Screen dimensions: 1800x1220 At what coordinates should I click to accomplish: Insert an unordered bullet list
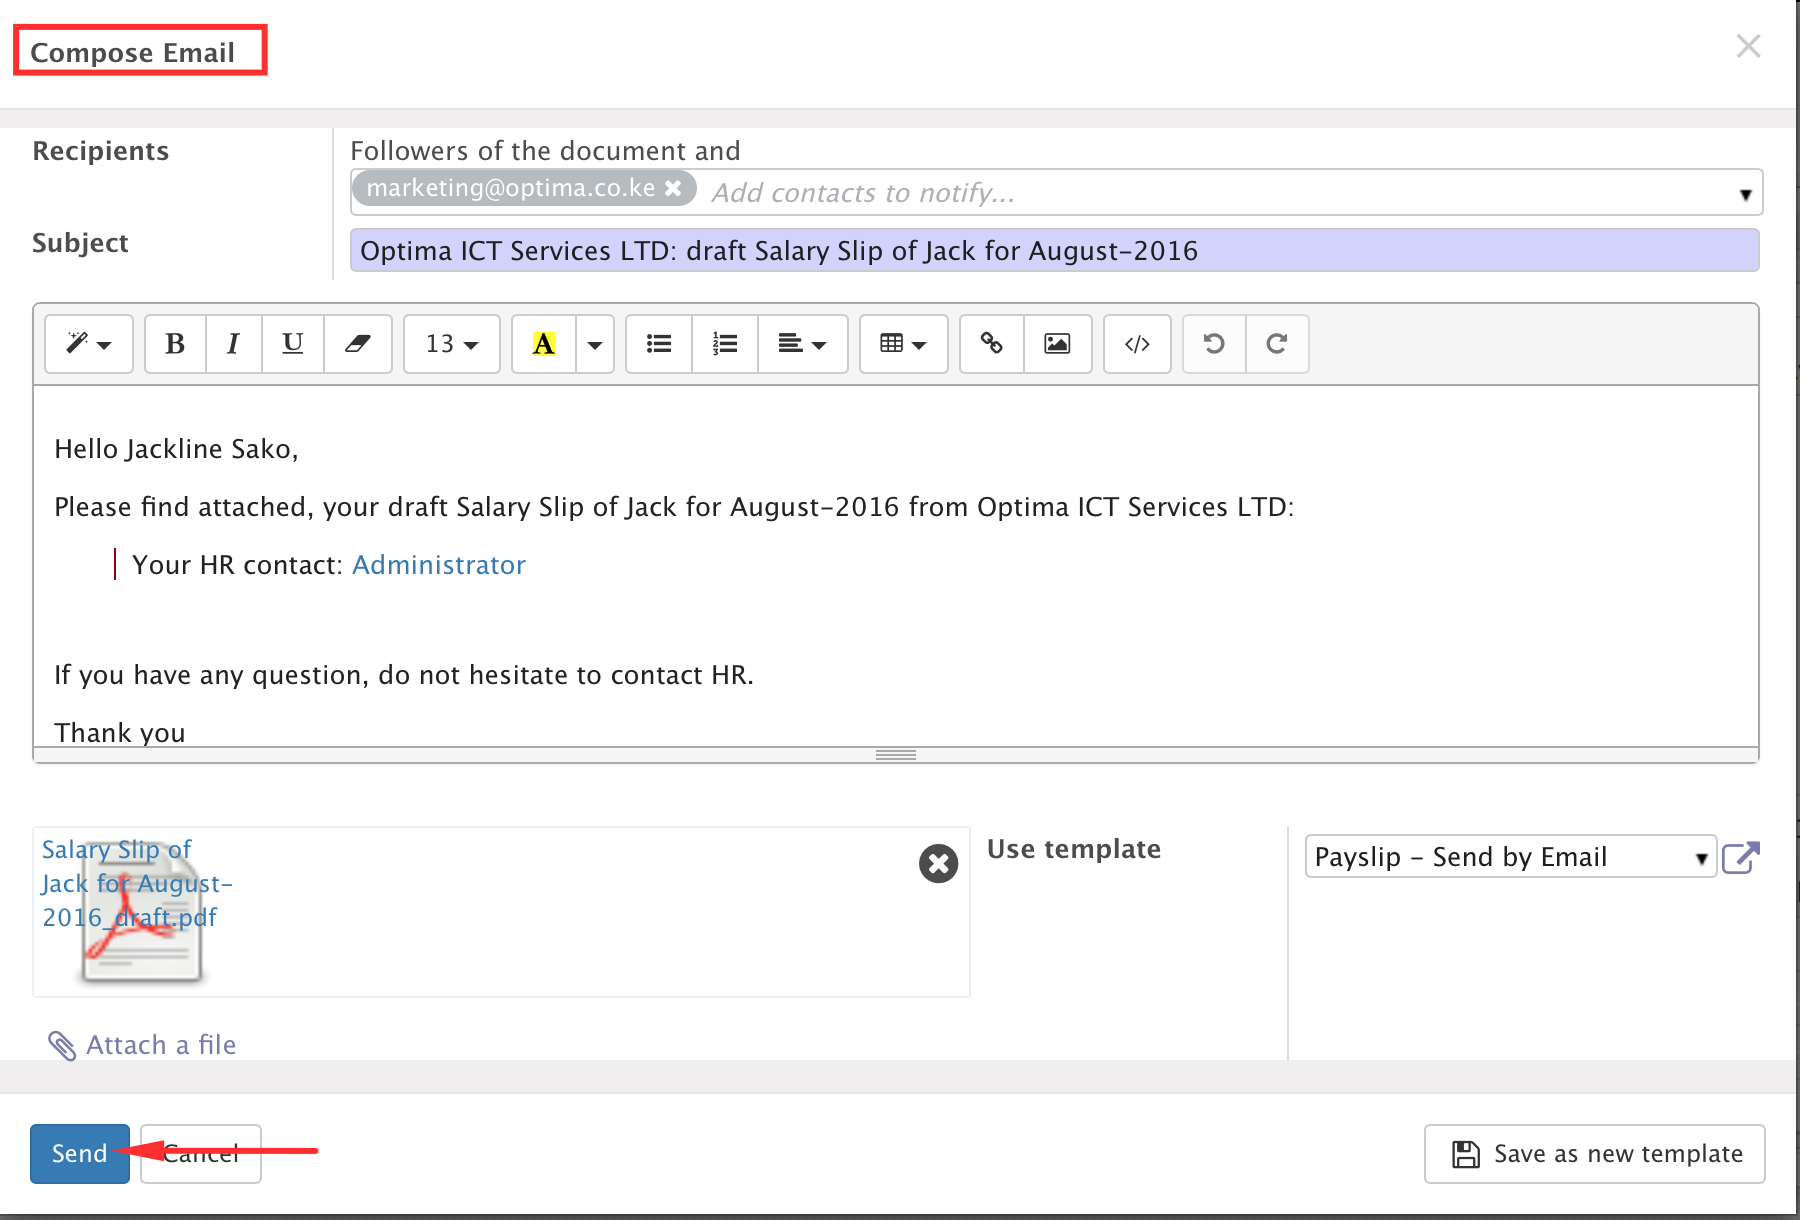point(658,344)
